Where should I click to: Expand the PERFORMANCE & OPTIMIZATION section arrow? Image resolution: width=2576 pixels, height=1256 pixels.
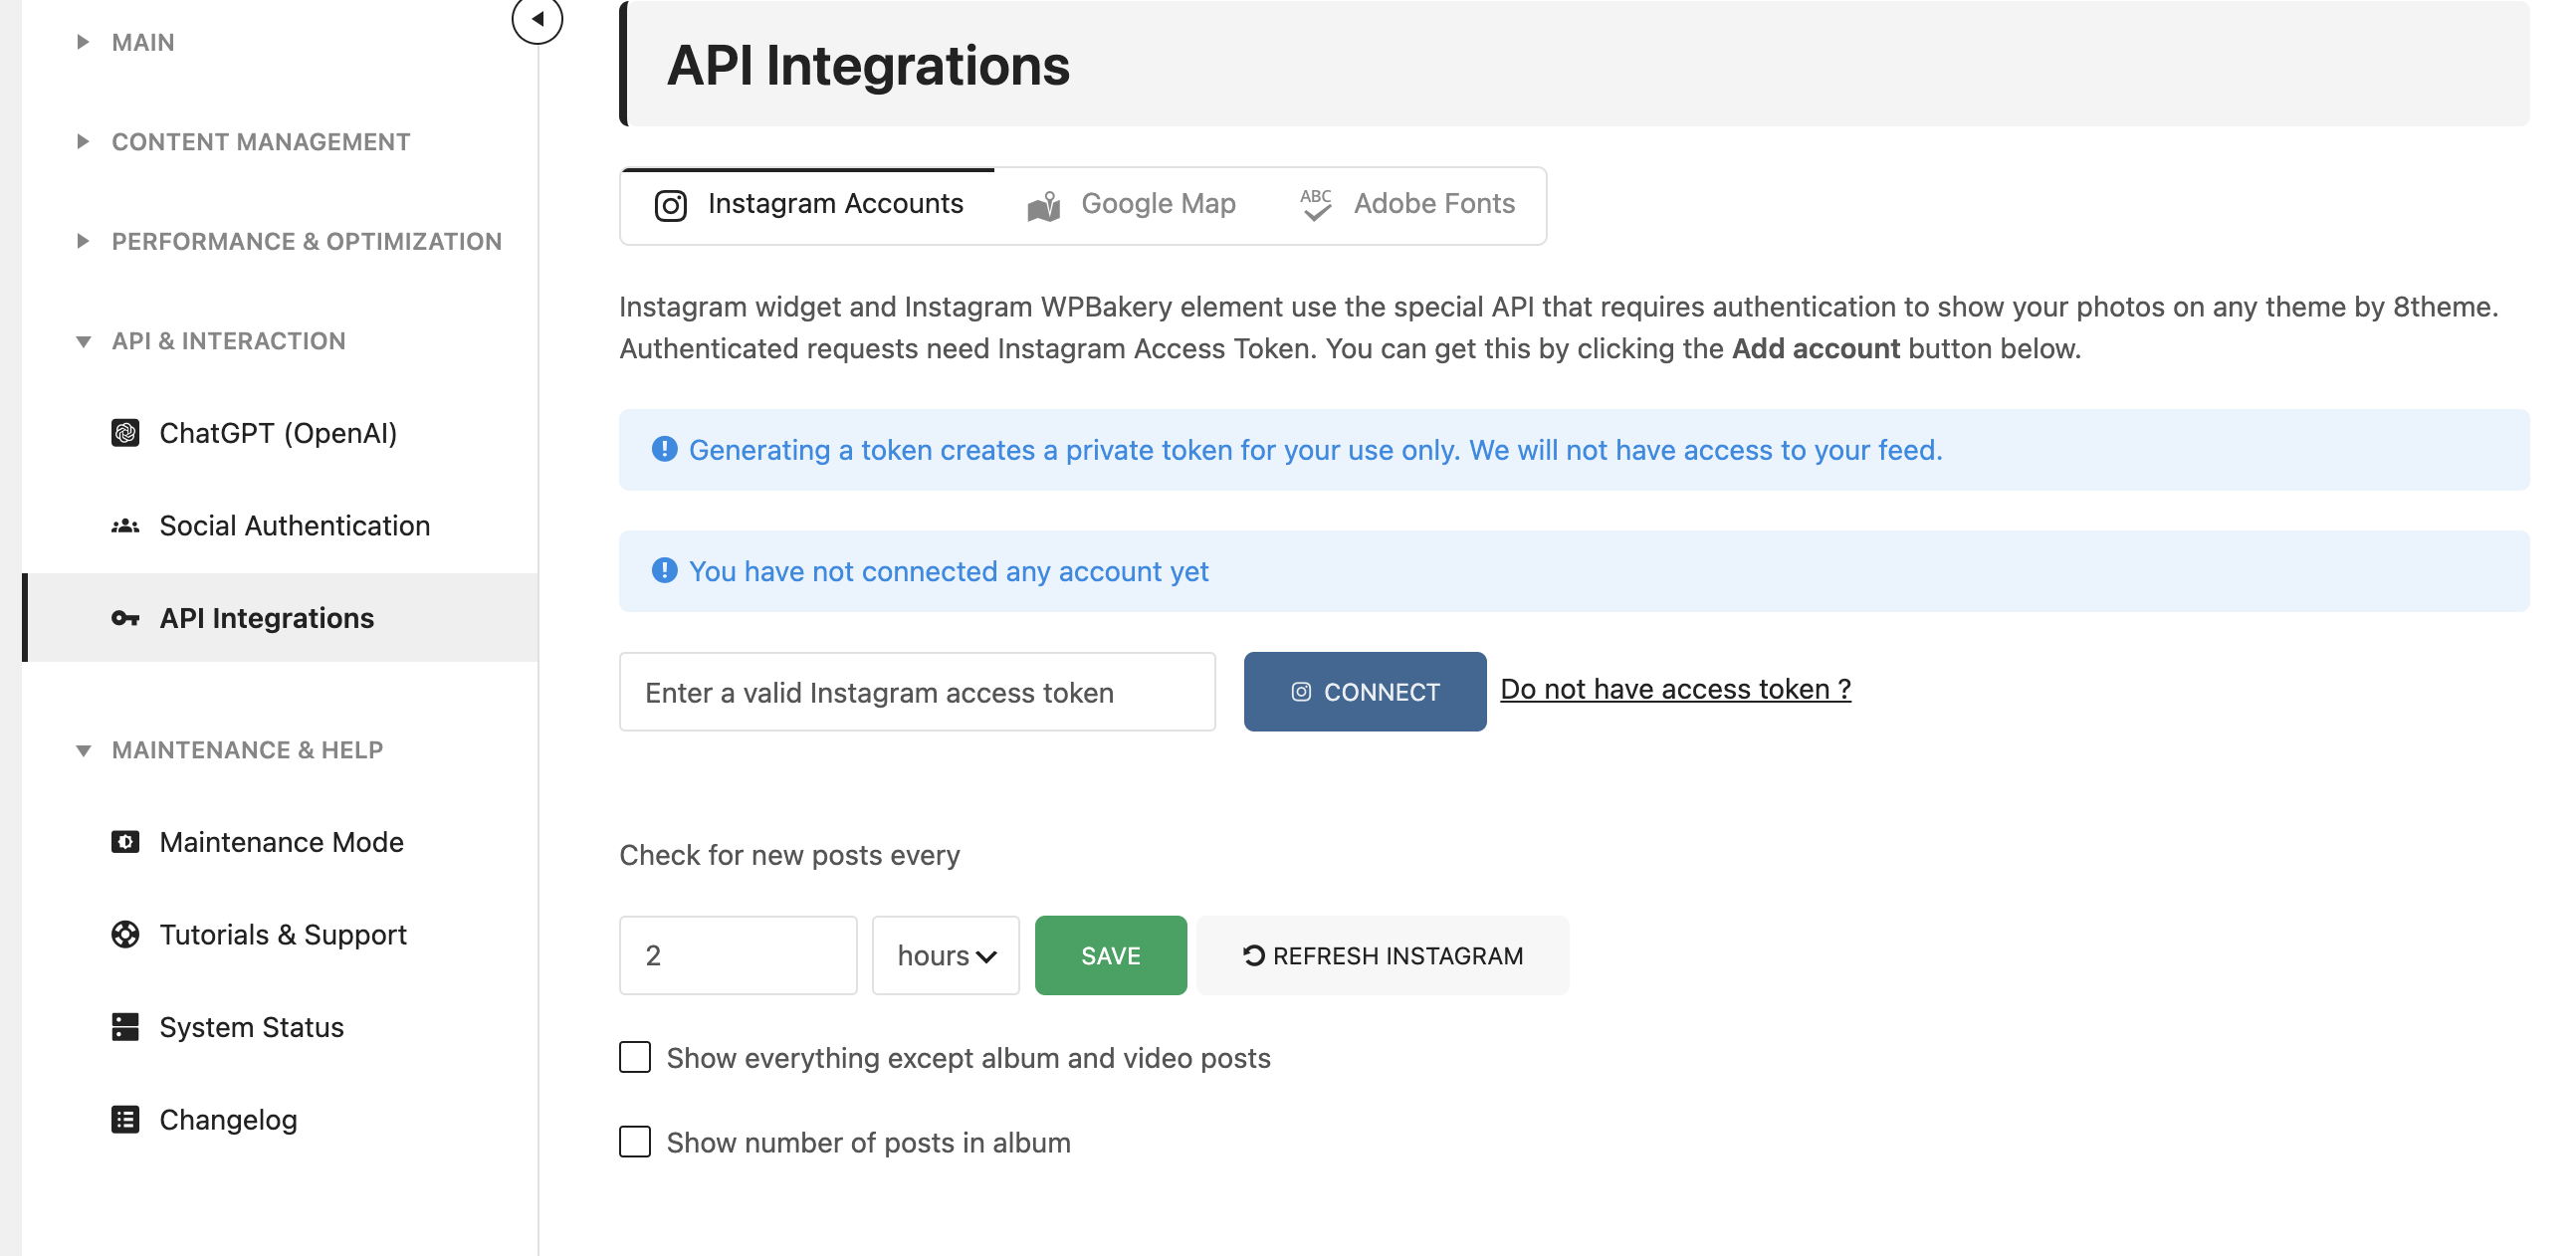[x=83, y=241]
